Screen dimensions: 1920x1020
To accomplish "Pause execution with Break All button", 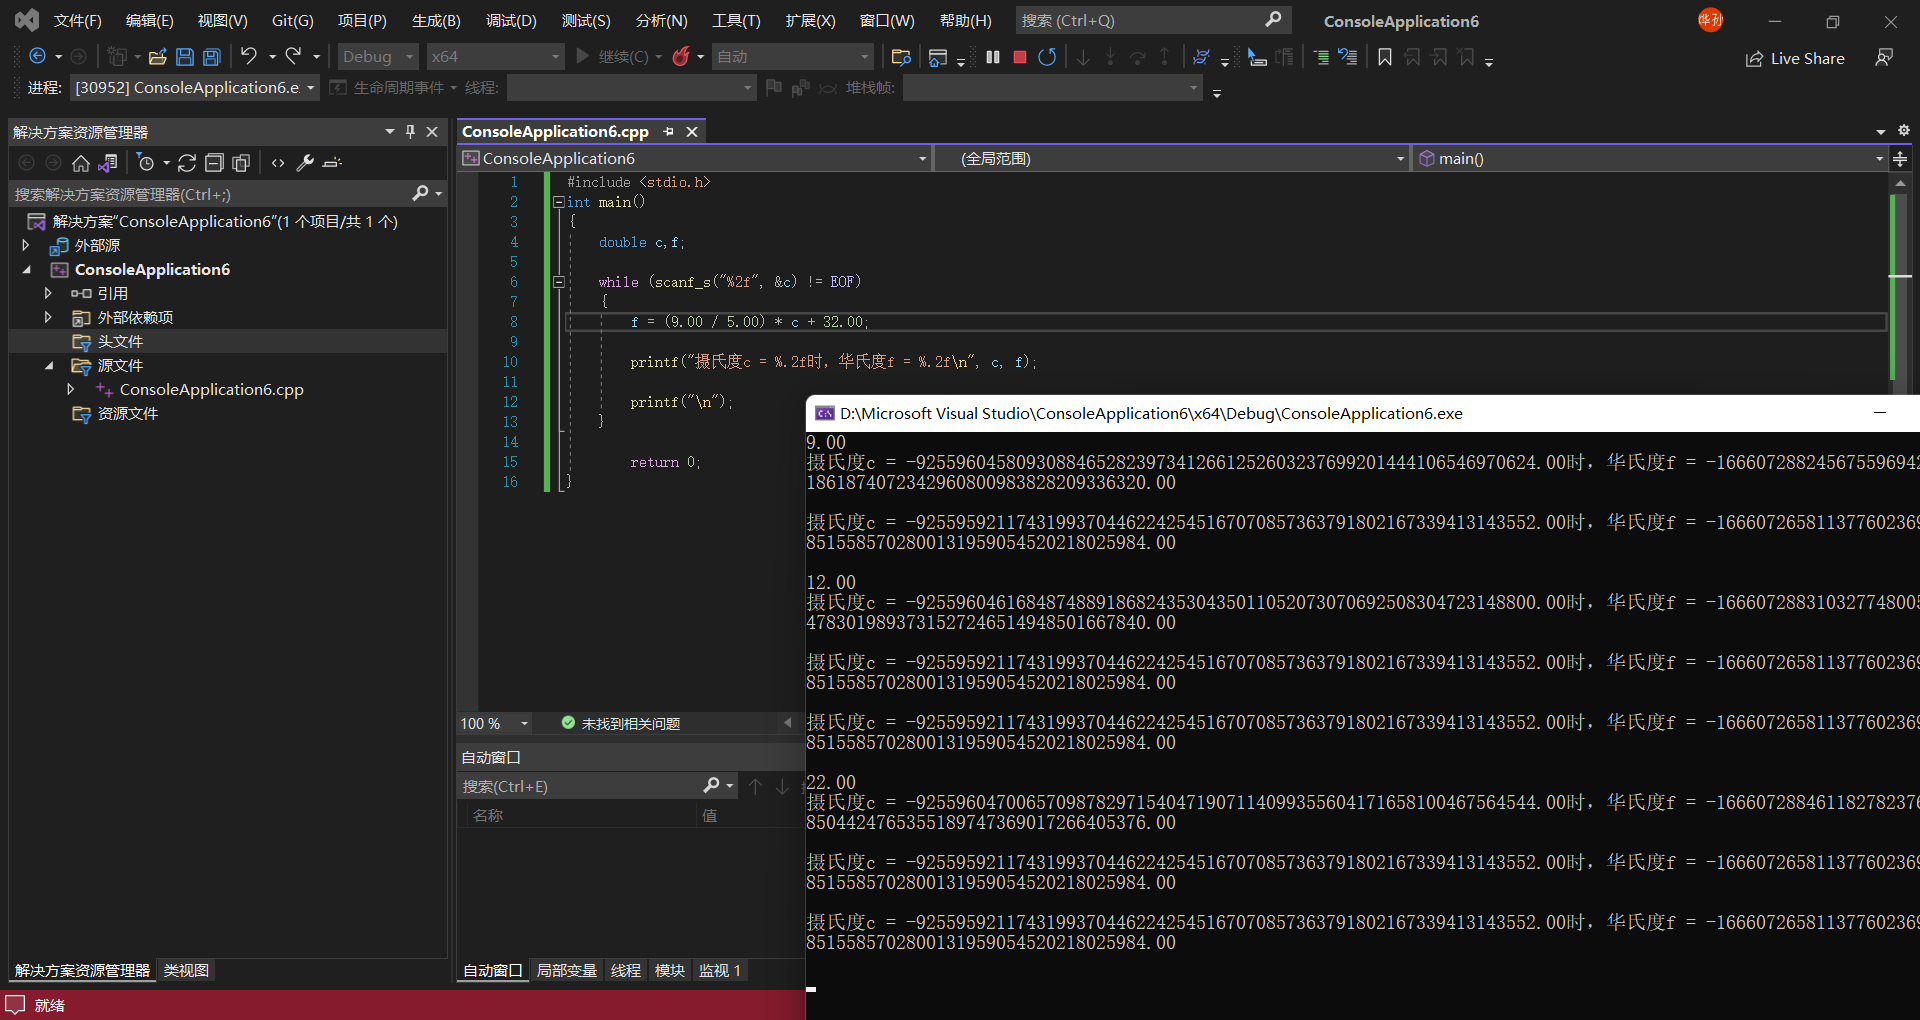I will click(x=993, y=57).
